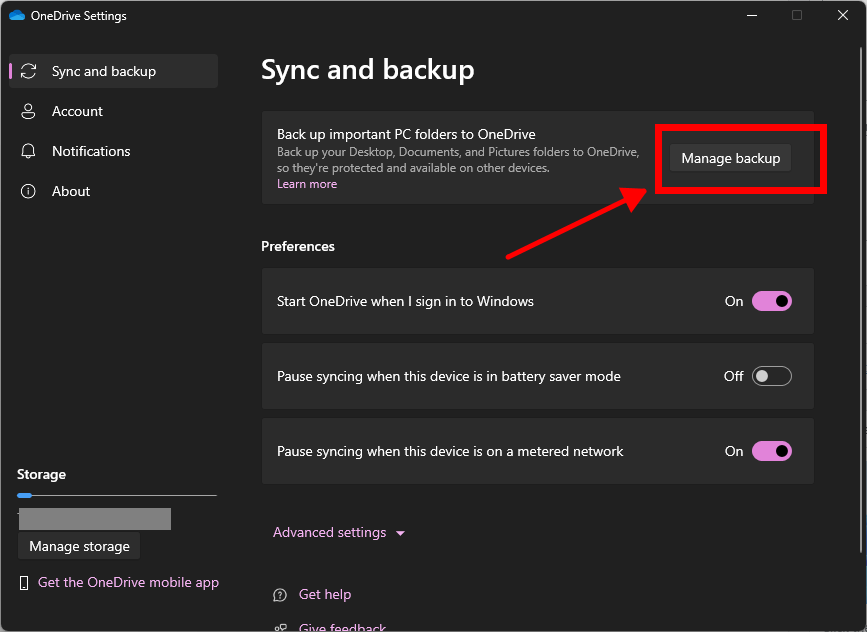Switch to the Notifications section
This screenshot has height=632, width=867.
91,151
